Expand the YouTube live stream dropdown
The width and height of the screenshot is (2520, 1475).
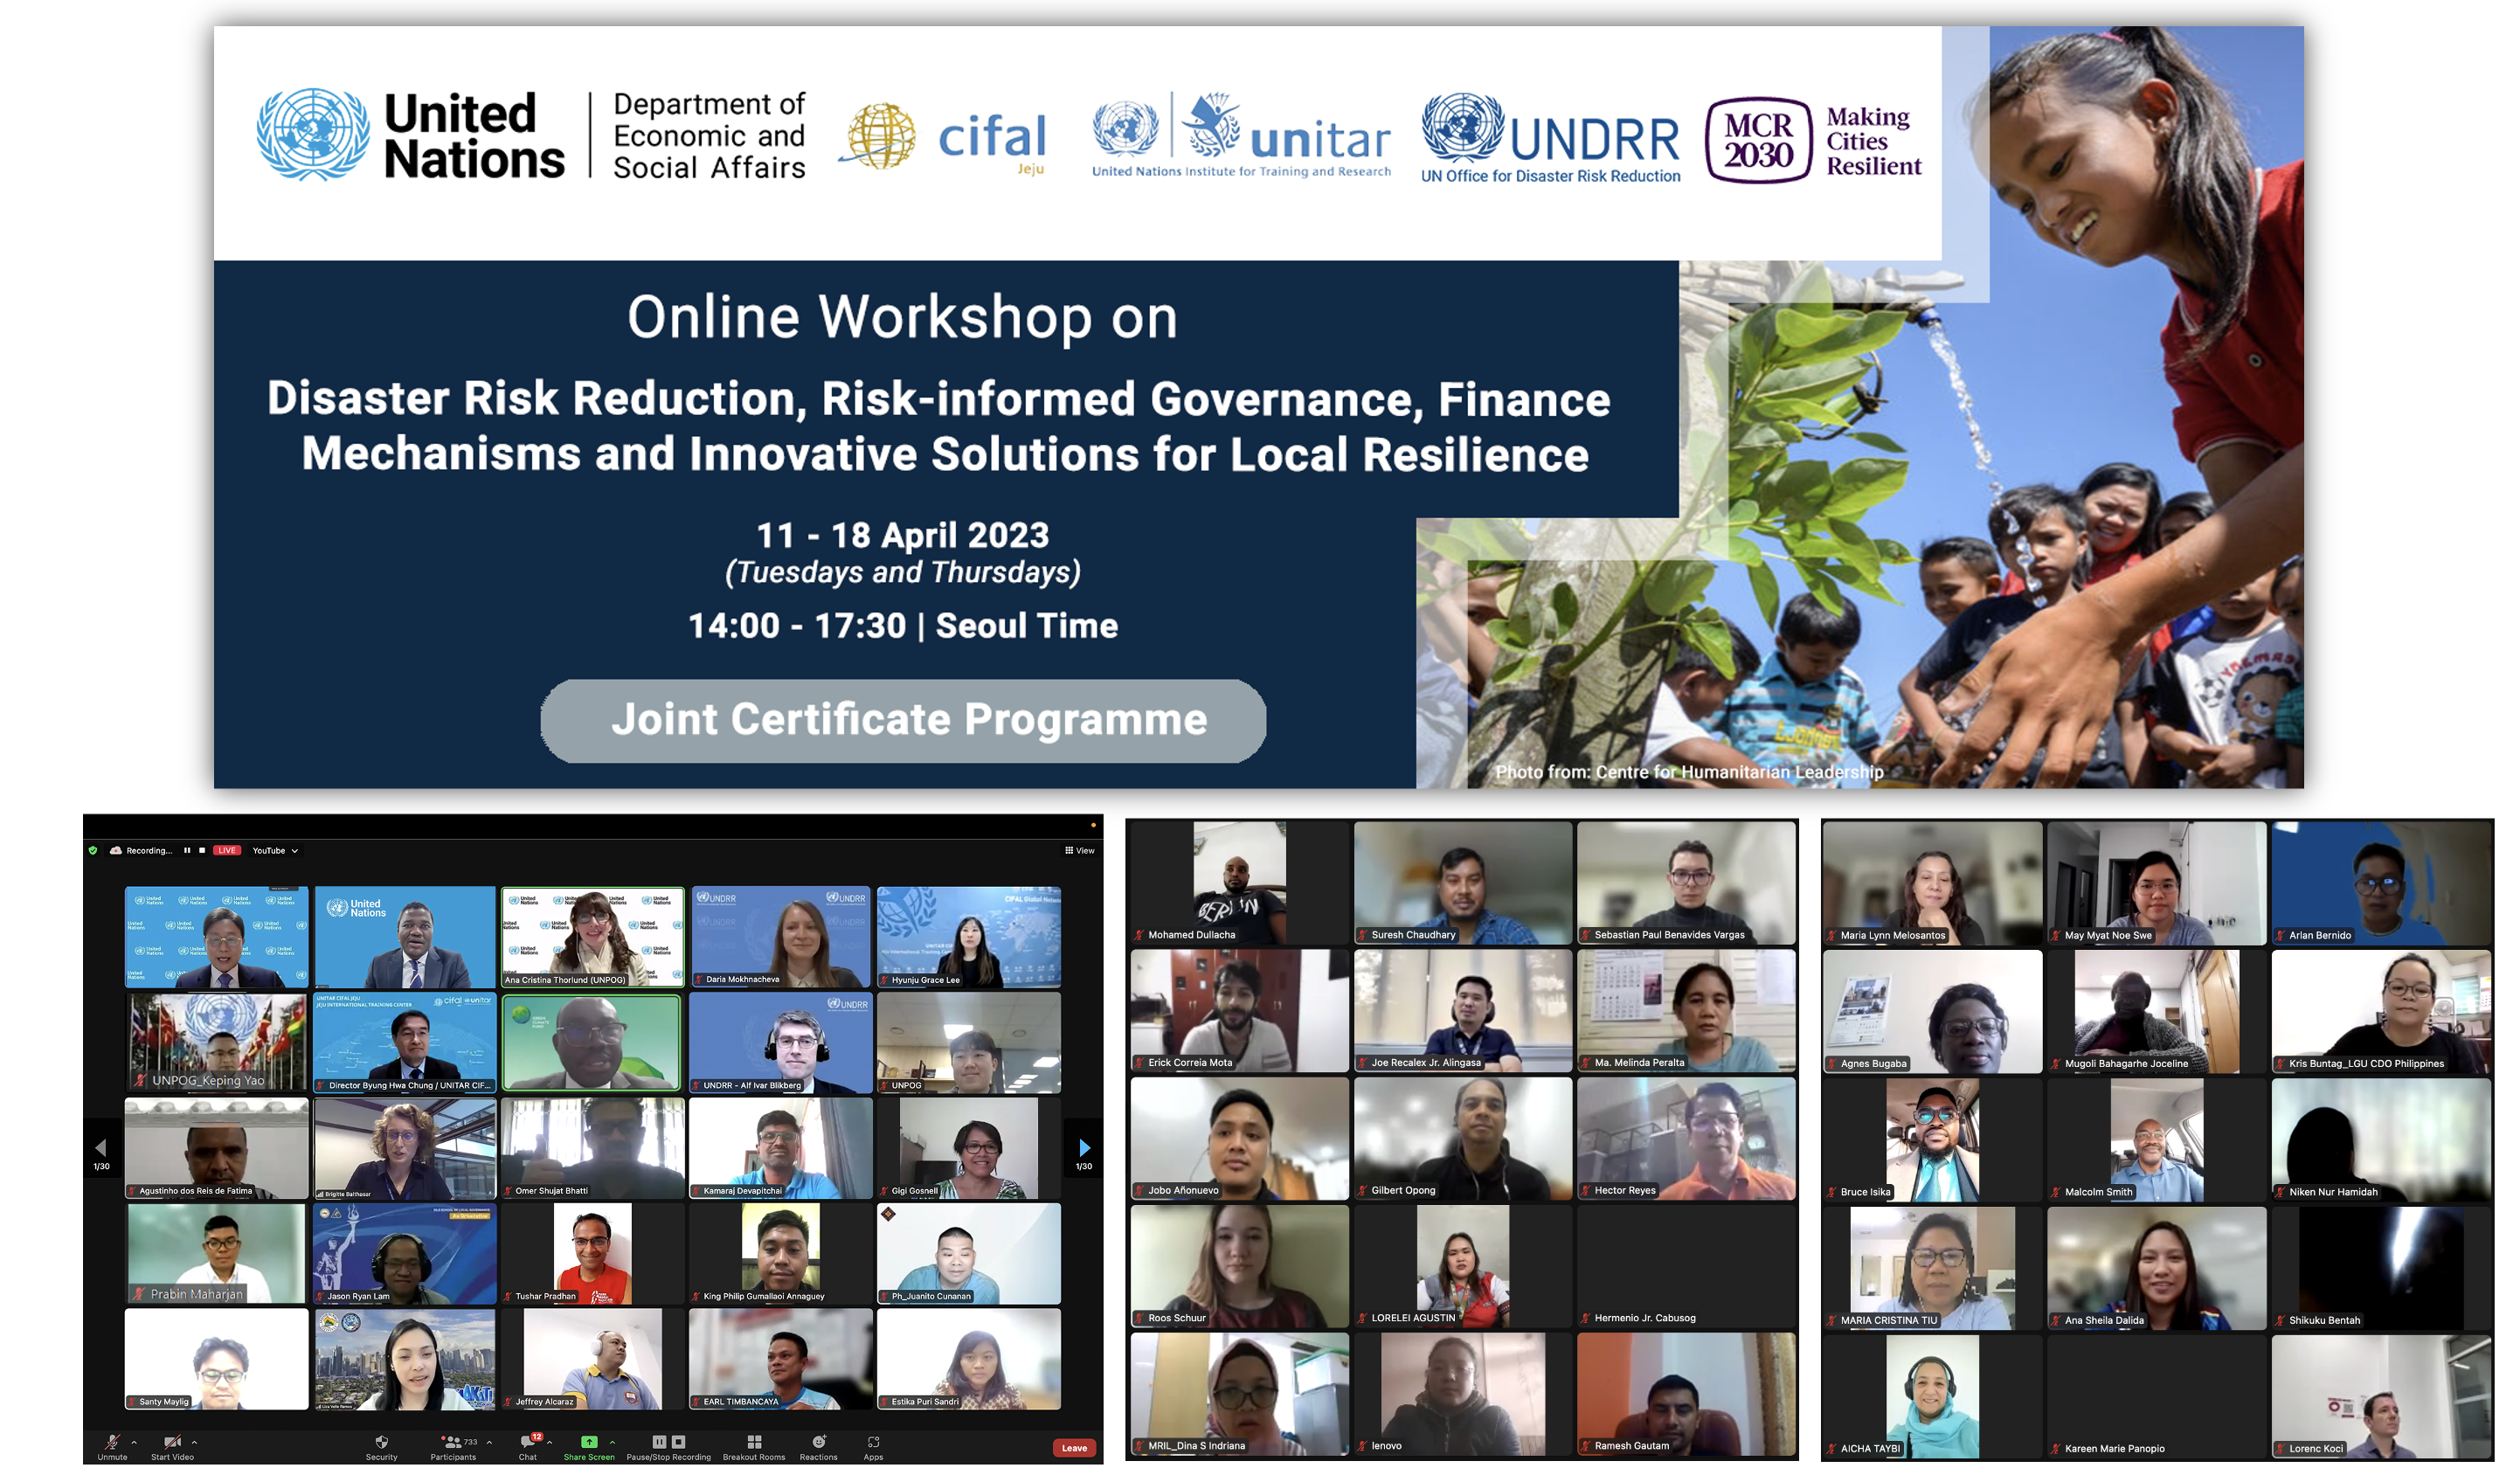295,851
